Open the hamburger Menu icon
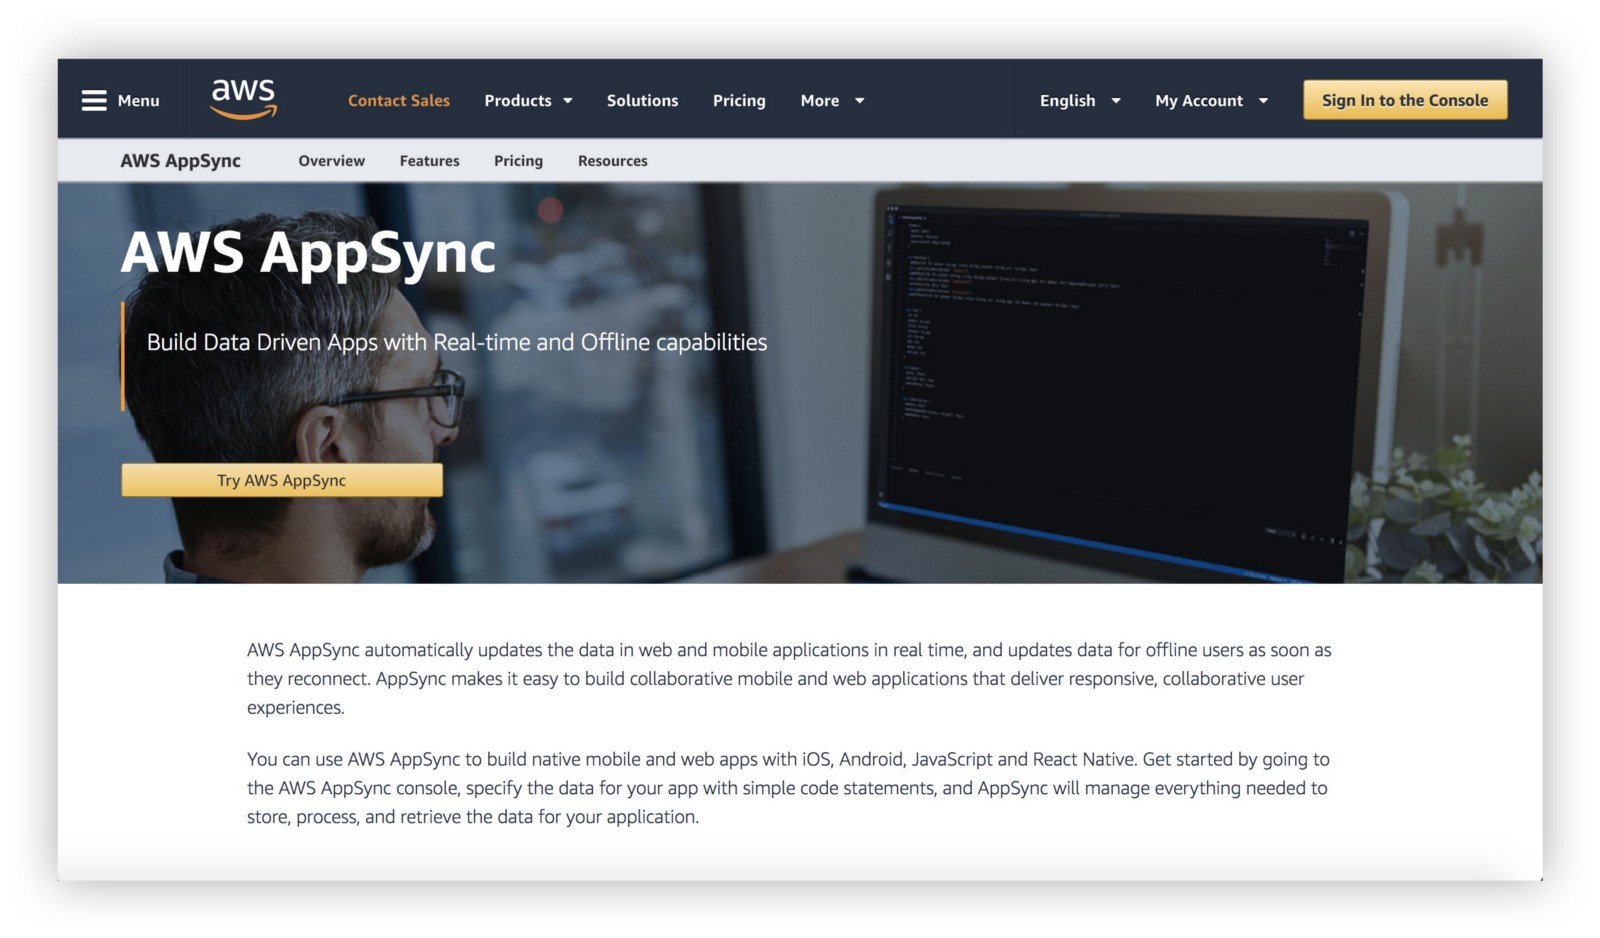The height and width of the screenshot is (938, 1600). pyautogui.click(x=94, y=100)
